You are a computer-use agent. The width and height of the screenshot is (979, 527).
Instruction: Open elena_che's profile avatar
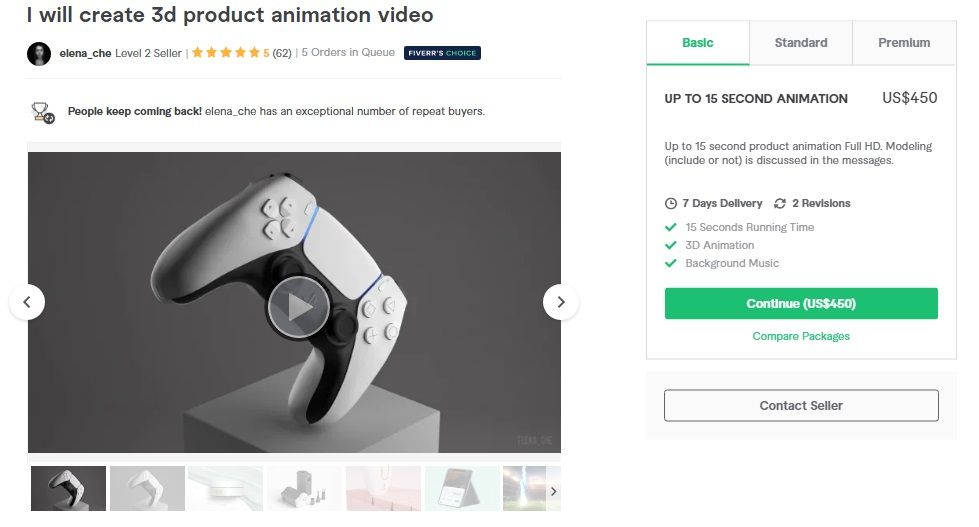click(39, 54)
